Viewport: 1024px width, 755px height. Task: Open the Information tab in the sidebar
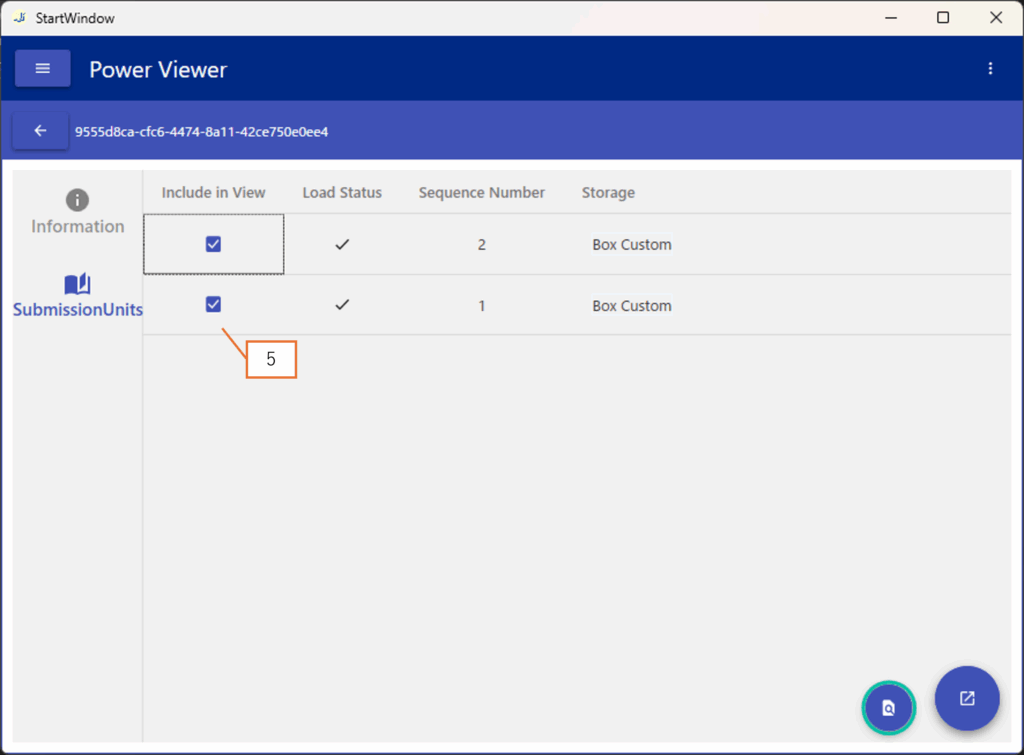pyautogui.click(x=77, y=212)
